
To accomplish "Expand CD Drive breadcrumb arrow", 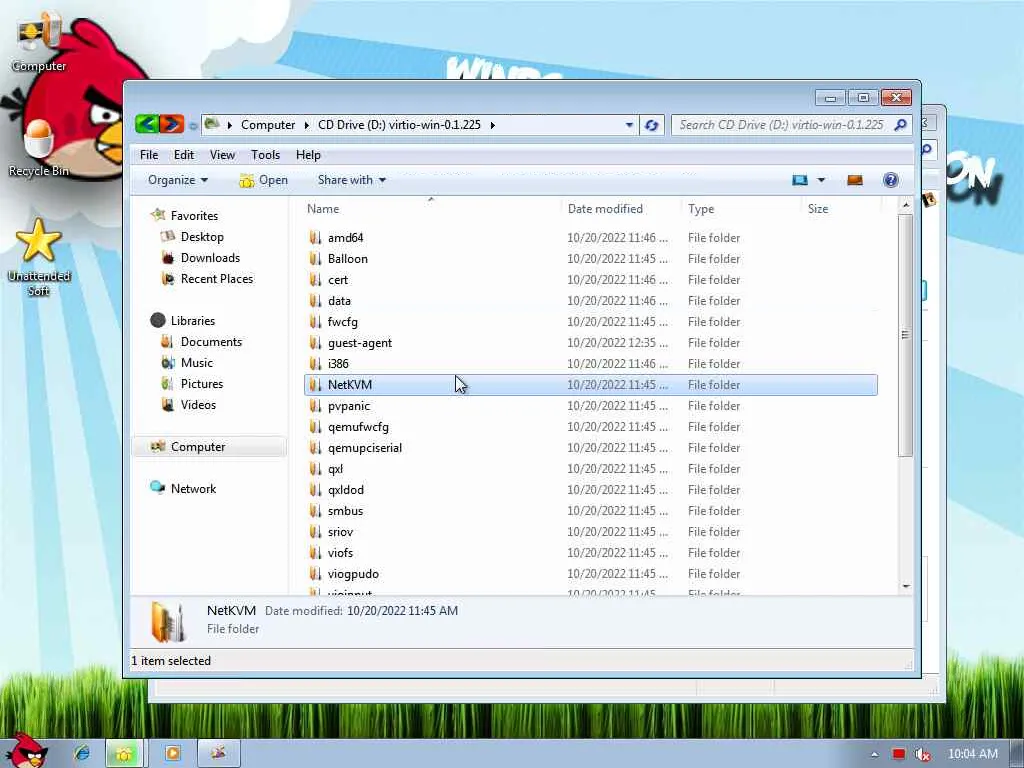I will 492,125.
